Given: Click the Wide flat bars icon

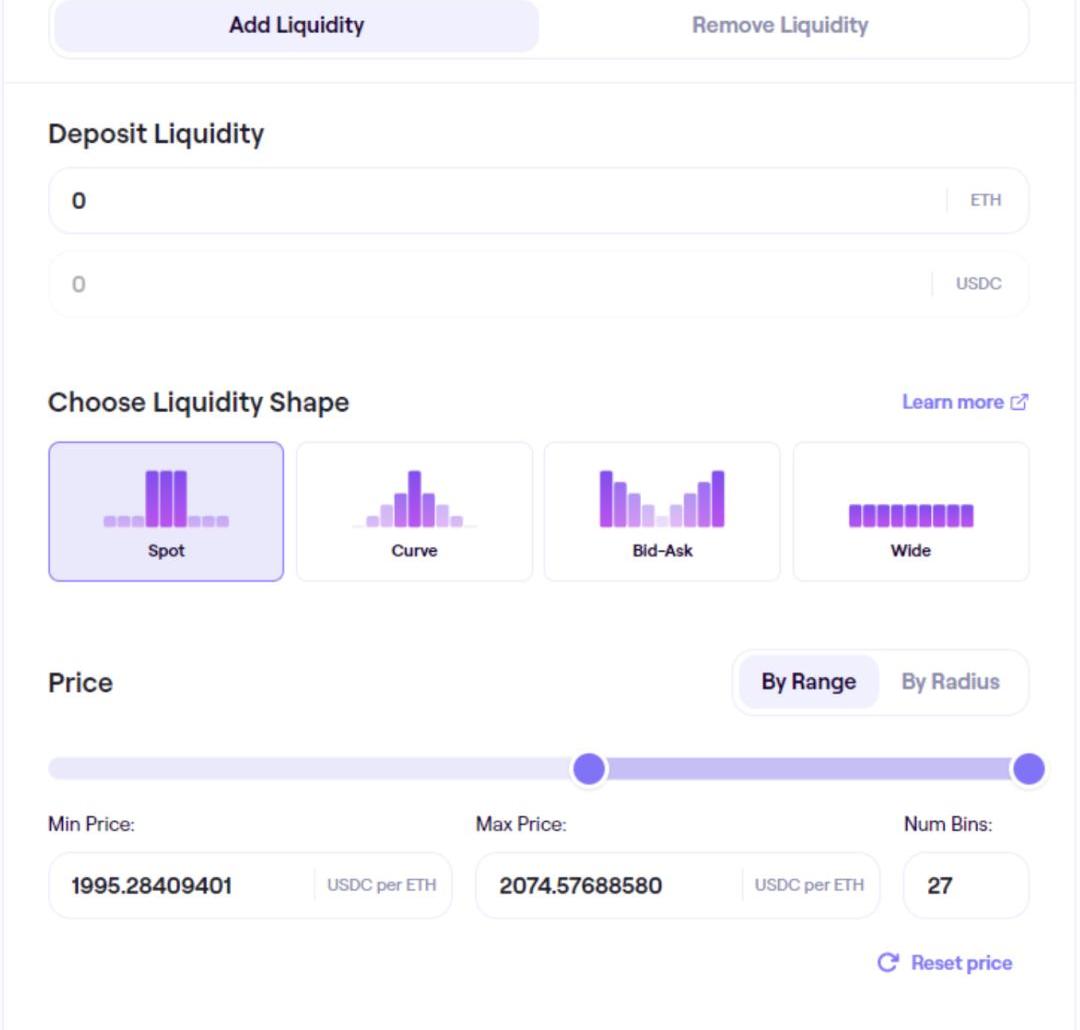Looking at the screenshot, I should tap(910, 515).
